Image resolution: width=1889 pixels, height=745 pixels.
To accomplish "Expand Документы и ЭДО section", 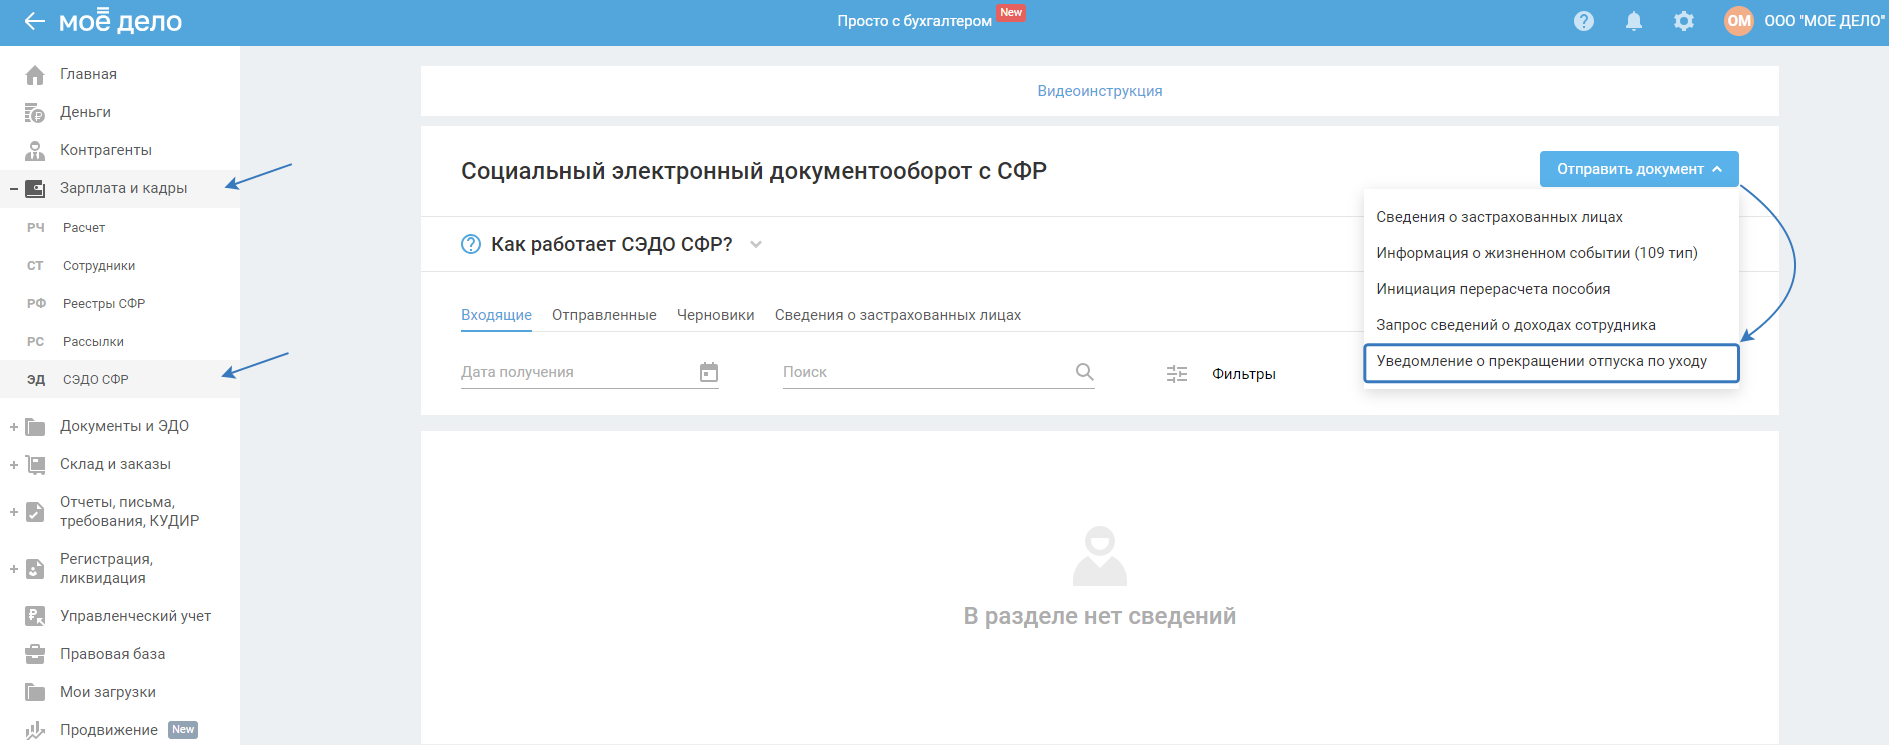I will tap(14, 427).
